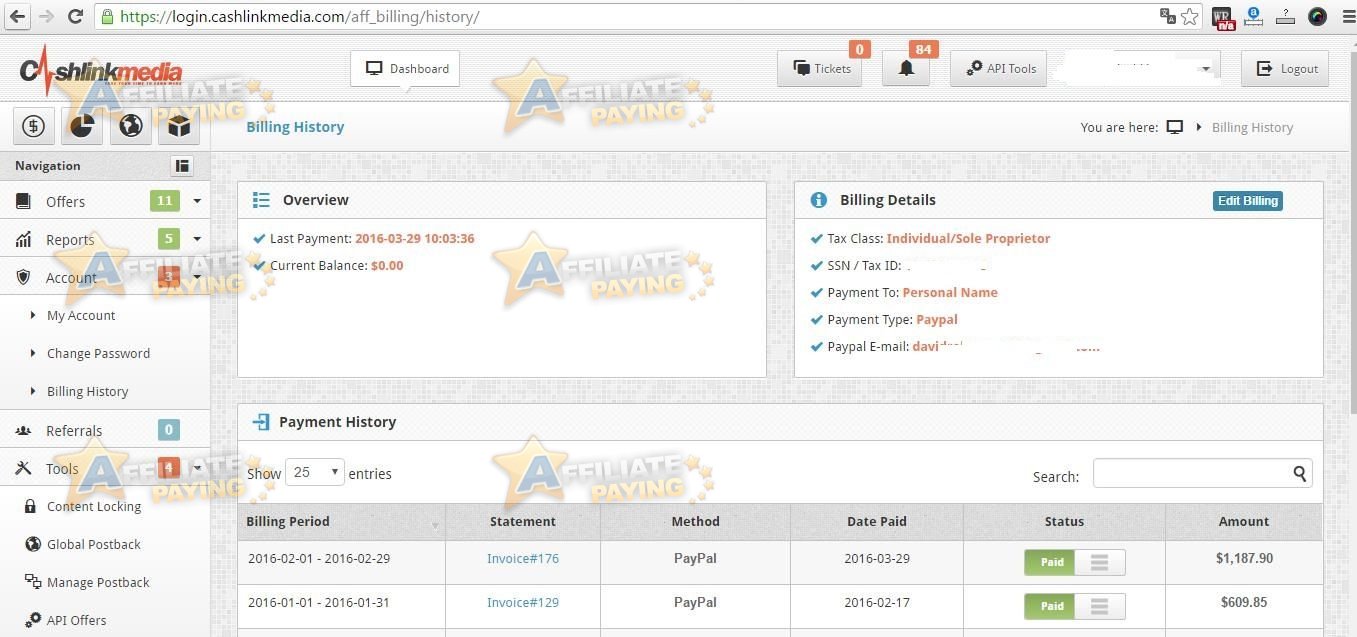This screenshot has width=1357, height=637.
Task: Click amount $1,187.90
Action: [x=1244, y=558]
